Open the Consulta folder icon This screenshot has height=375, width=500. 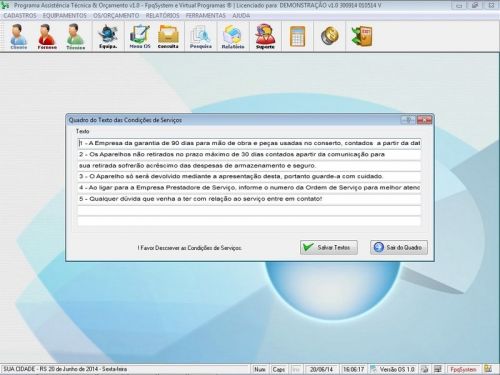[x=168, y=37]
